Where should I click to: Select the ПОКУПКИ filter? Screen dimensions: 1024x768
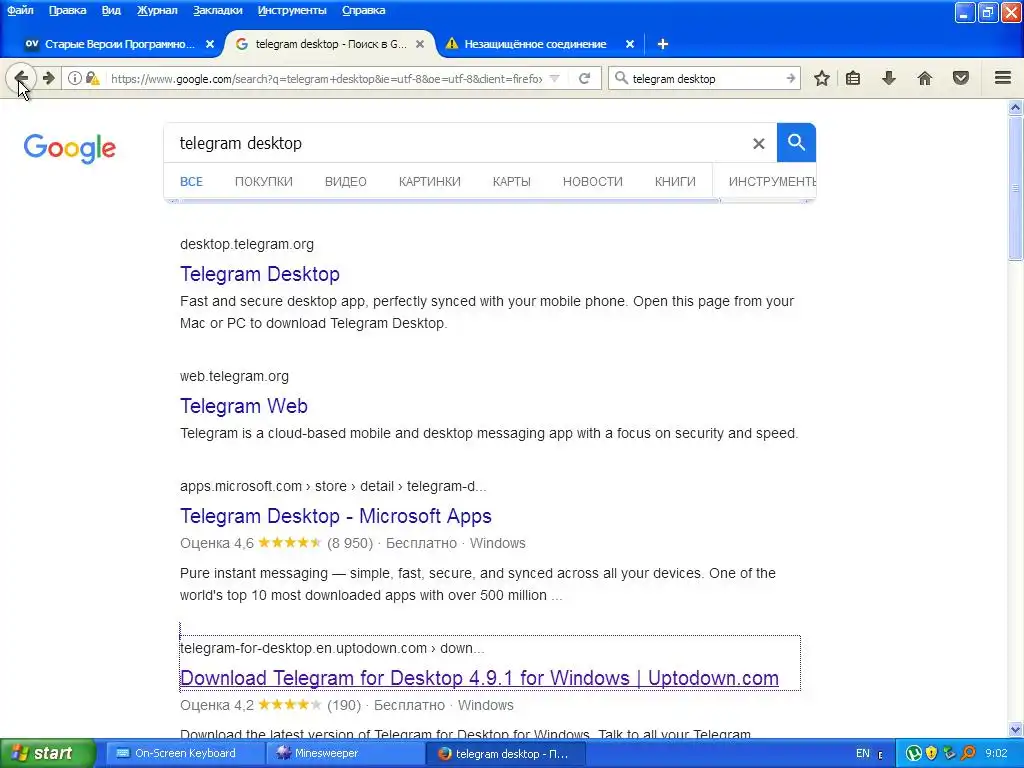click(x=264, y=182)
